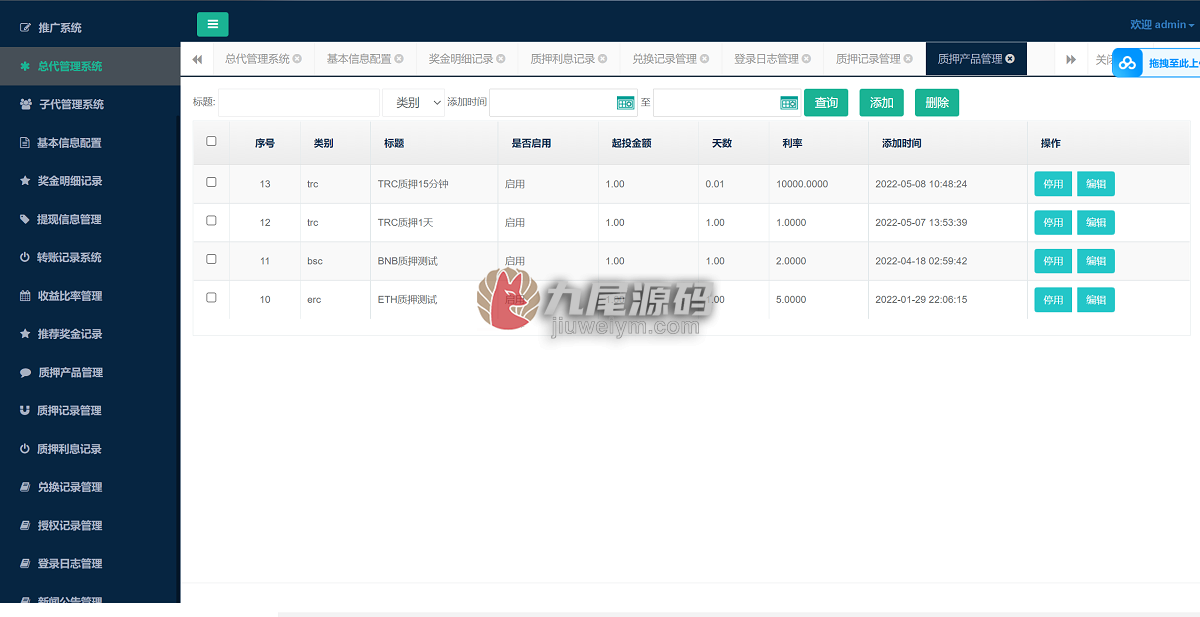Focus the end date input after 至
The width and height of the screenshot is (1200, 617).
point(726,103)
